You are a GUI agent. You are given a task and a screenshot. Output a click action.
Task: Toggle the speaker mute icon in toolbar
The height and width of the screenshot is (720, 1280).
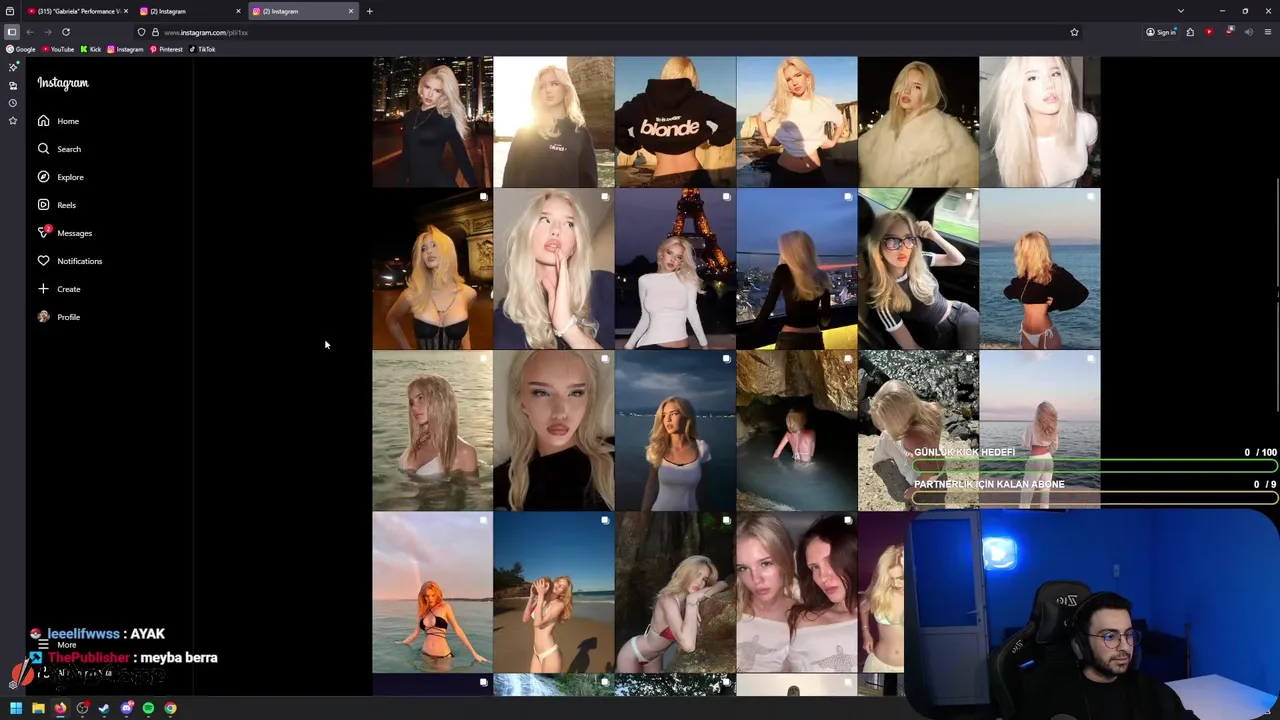(1248, 32)
